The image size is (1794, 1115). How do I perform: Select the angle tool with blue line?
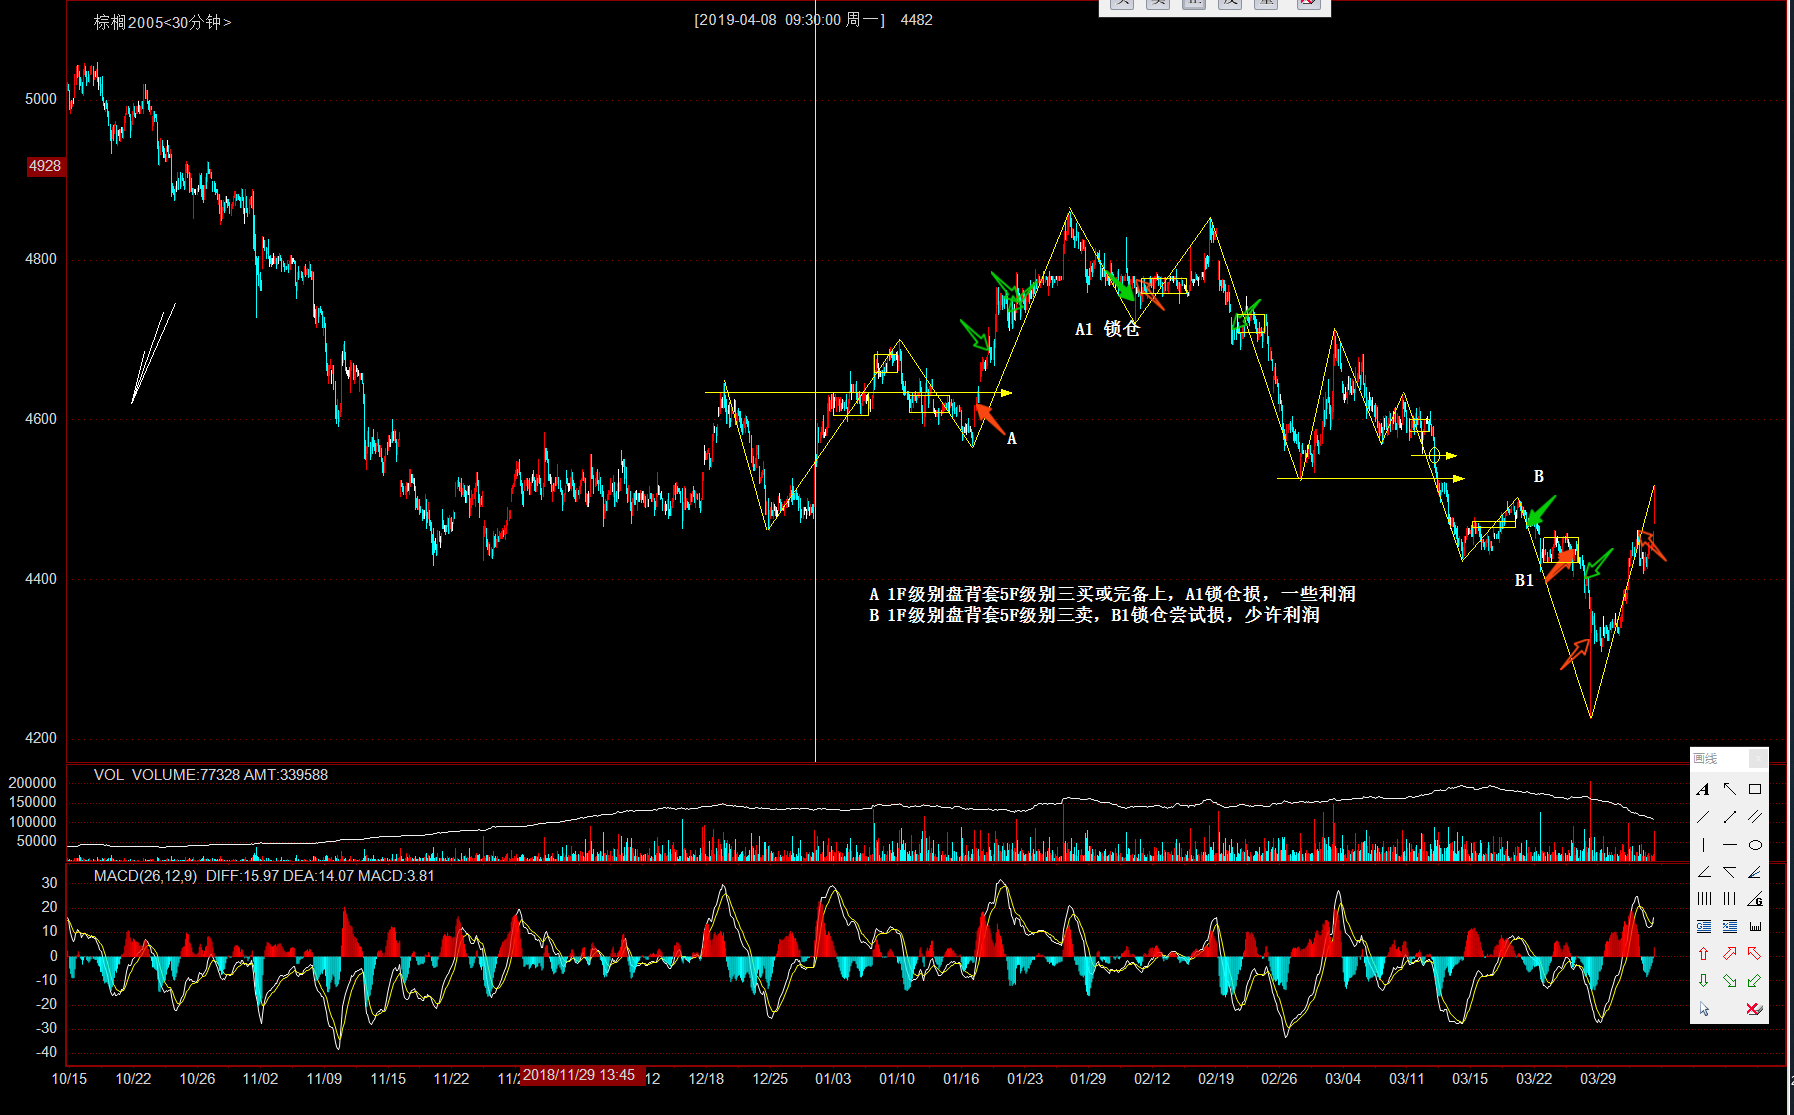coord(1755,872)
